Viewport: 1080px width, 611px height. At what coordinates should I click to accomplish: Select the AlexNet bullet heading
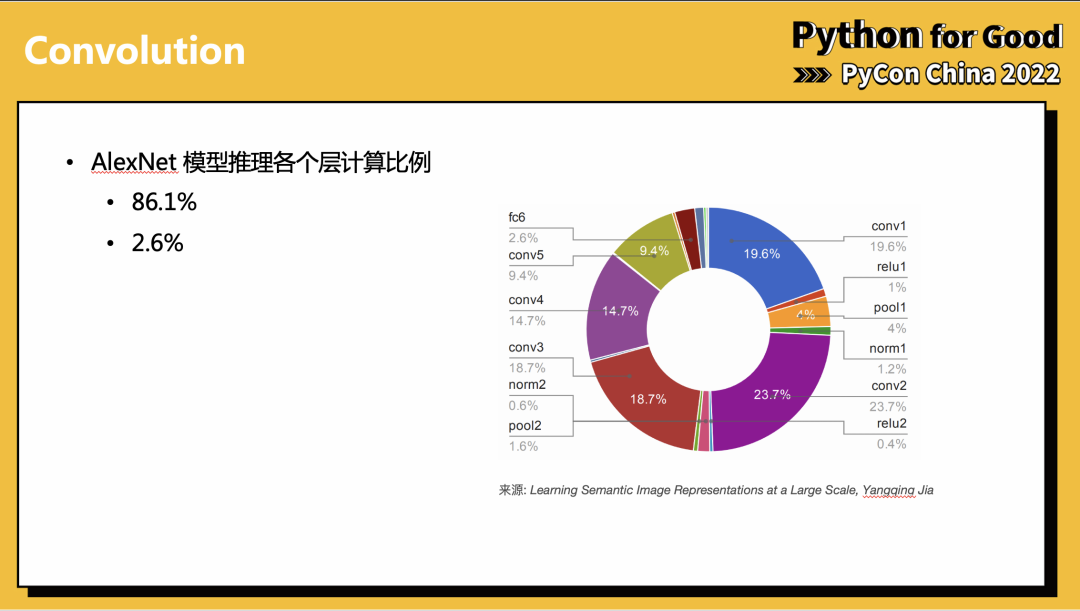click(x=261, y=163)
